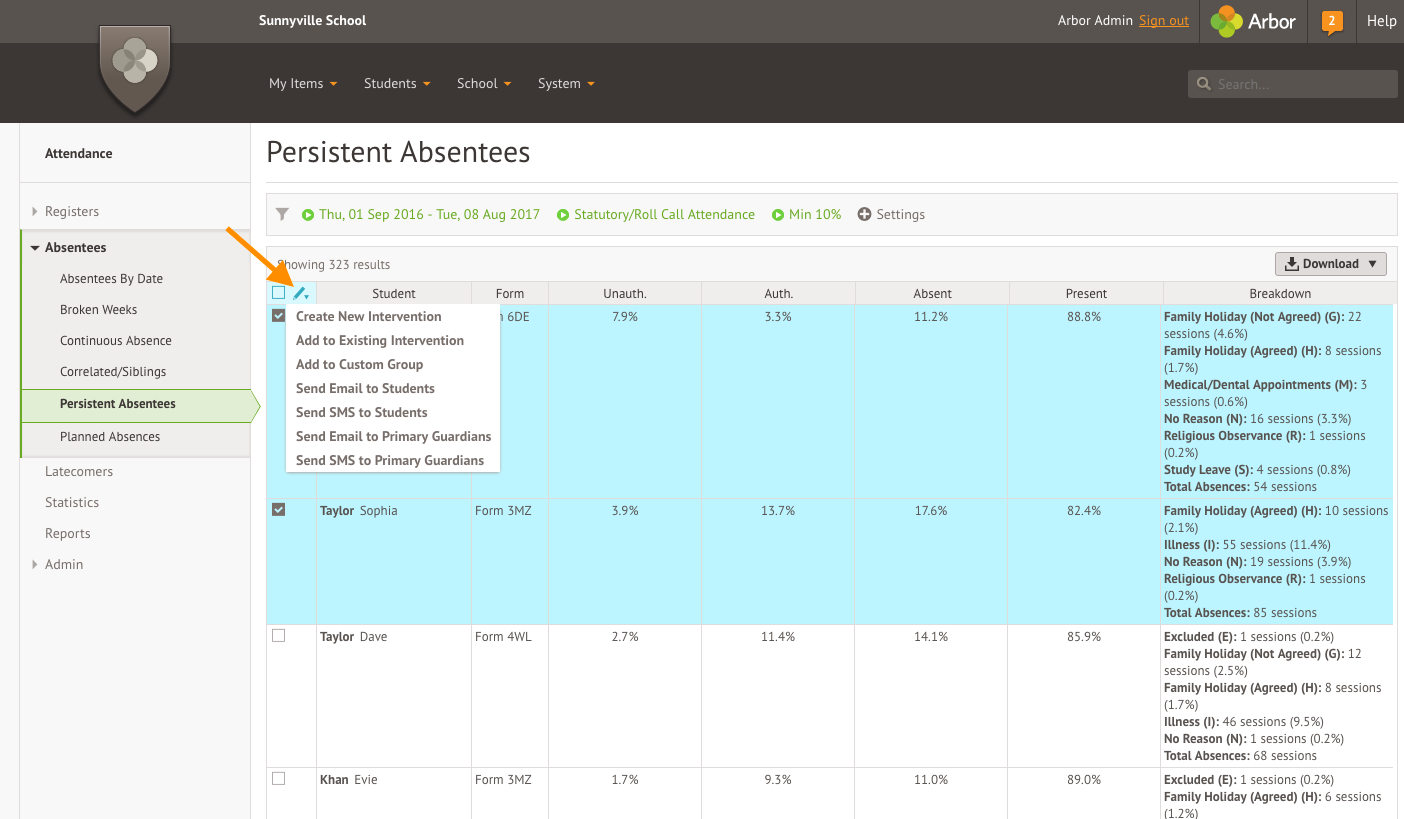Click the green arrow beside the date range
Image resolution: width=1404 pixels, height=819 pixels.
pyautogui.click(x=309, y=215)
